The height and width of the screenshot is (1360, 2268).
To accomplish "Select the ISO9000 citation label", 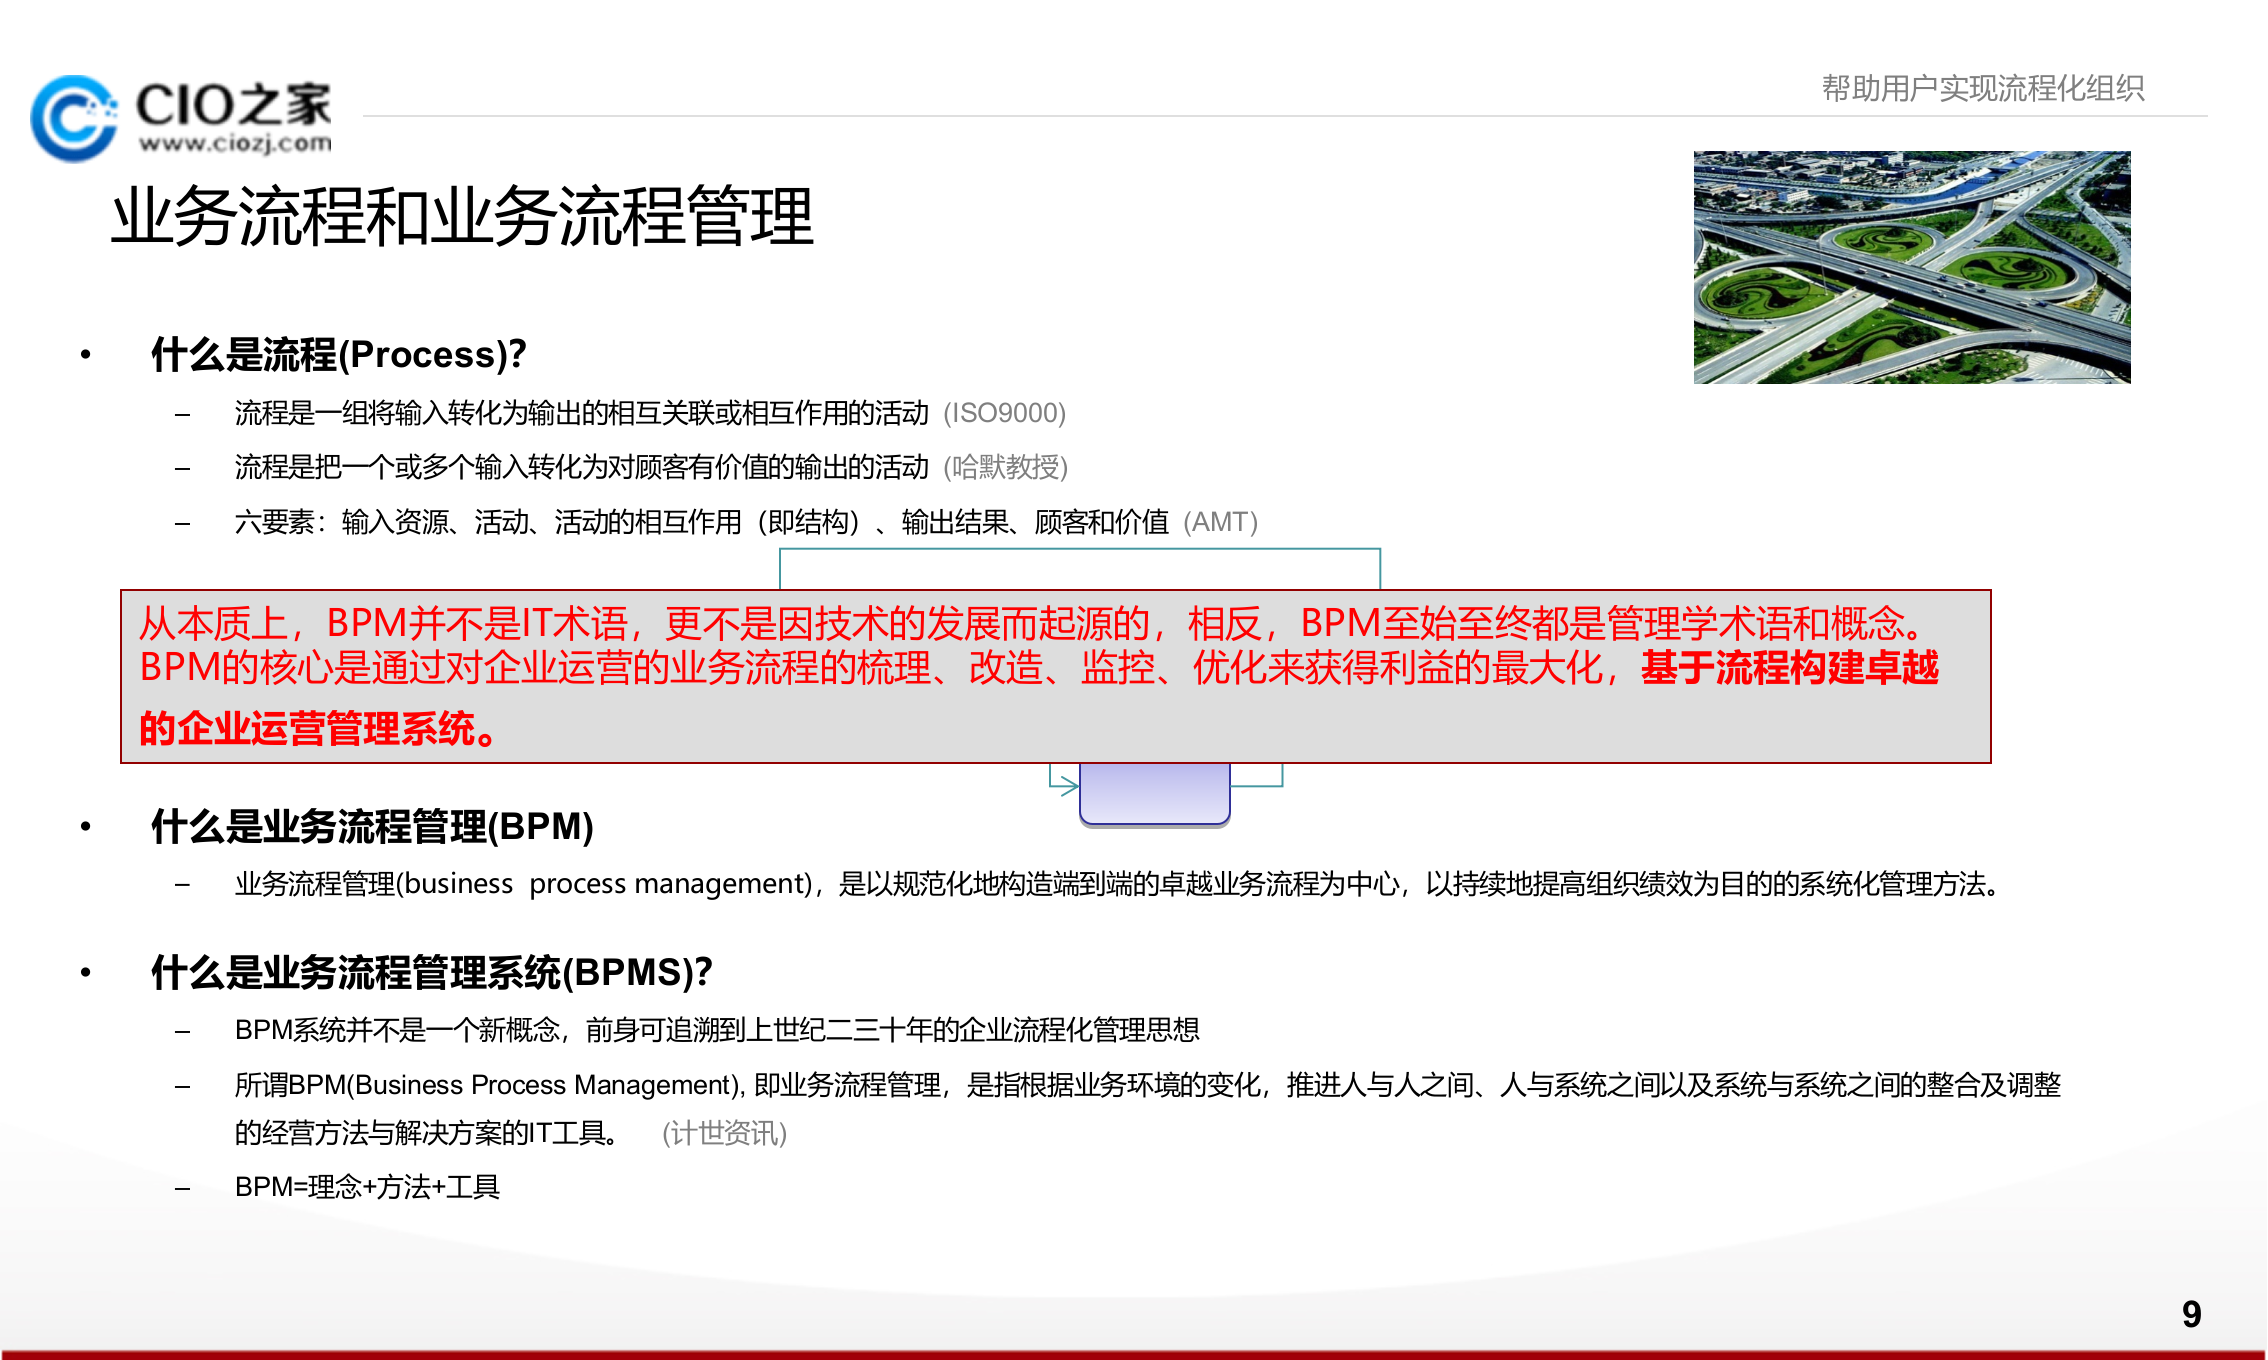I will [1008, 413].
